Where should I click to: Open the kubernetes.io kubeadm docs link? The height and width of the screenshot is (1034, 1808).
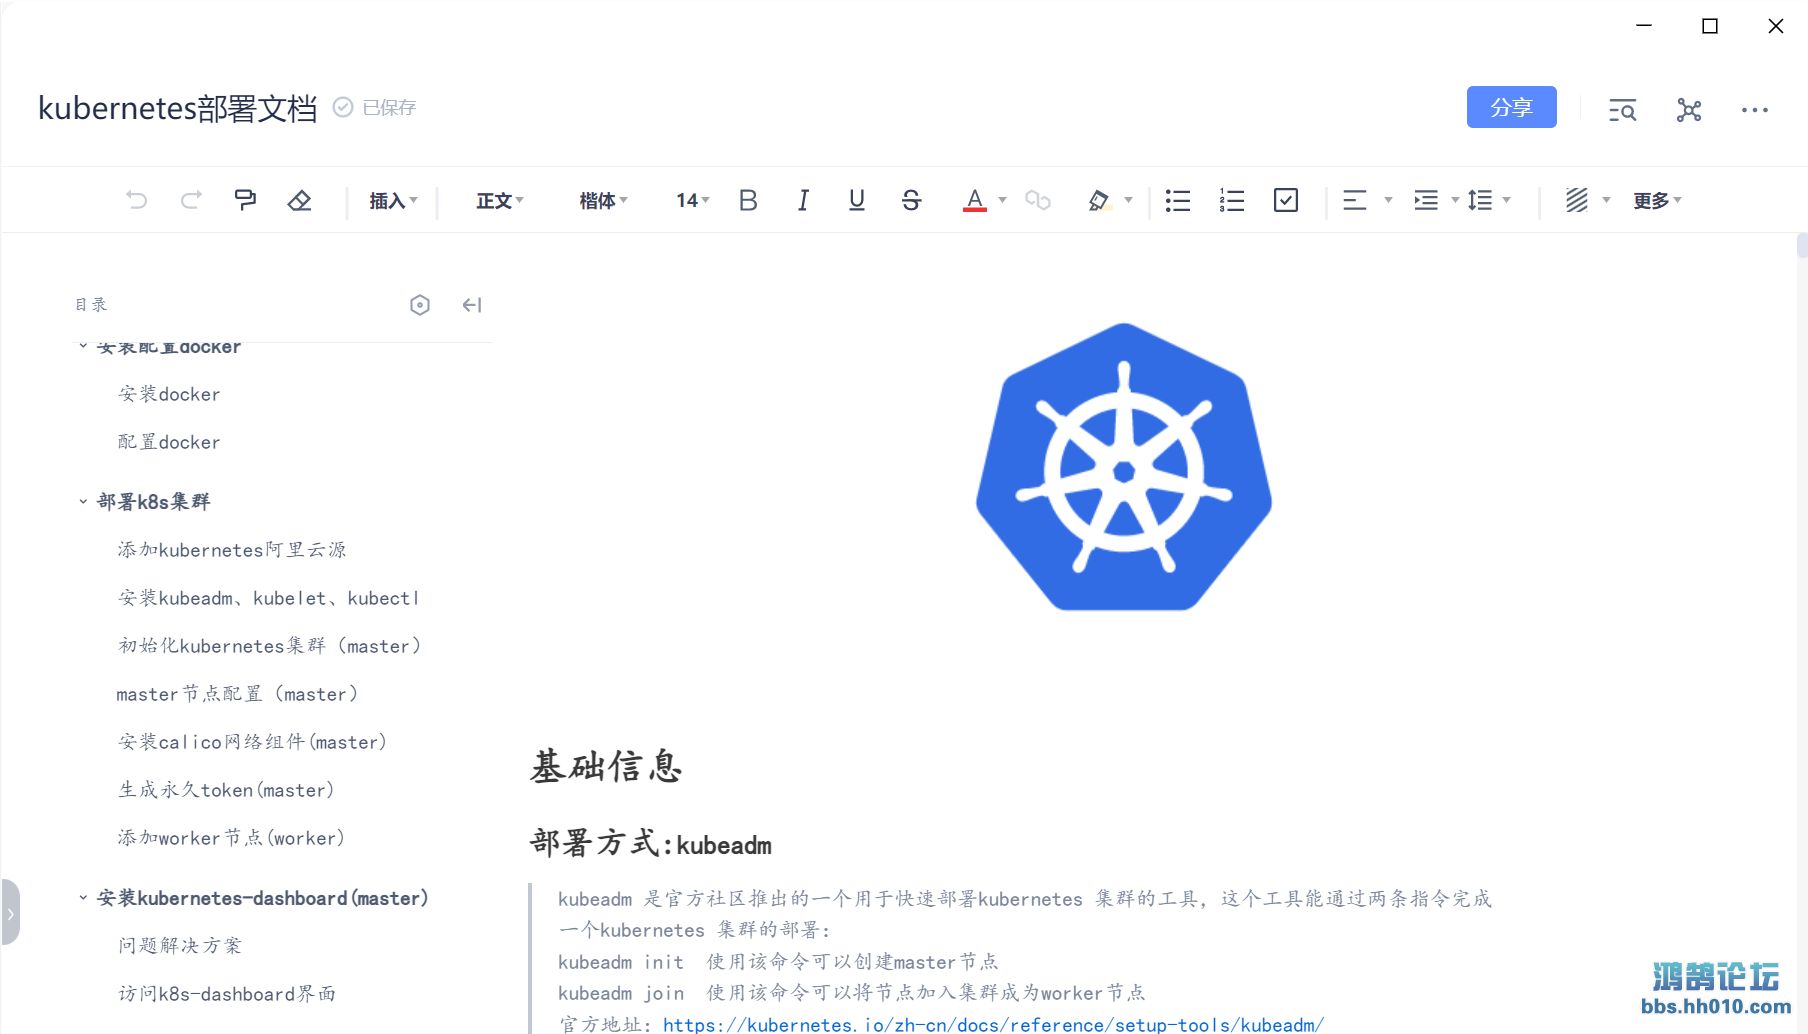993,1025
